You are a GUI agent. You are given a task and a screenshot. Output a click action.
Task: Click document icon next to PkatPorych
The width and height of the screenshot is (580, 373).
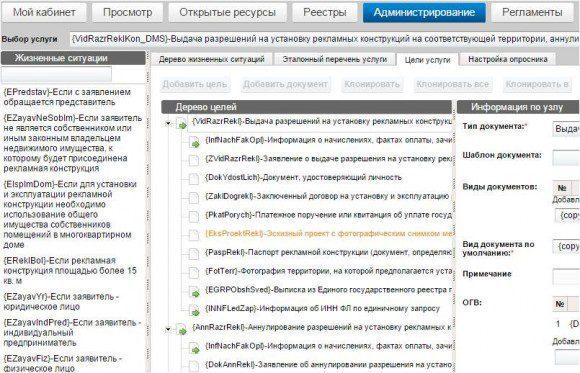[x=194, y=216]
